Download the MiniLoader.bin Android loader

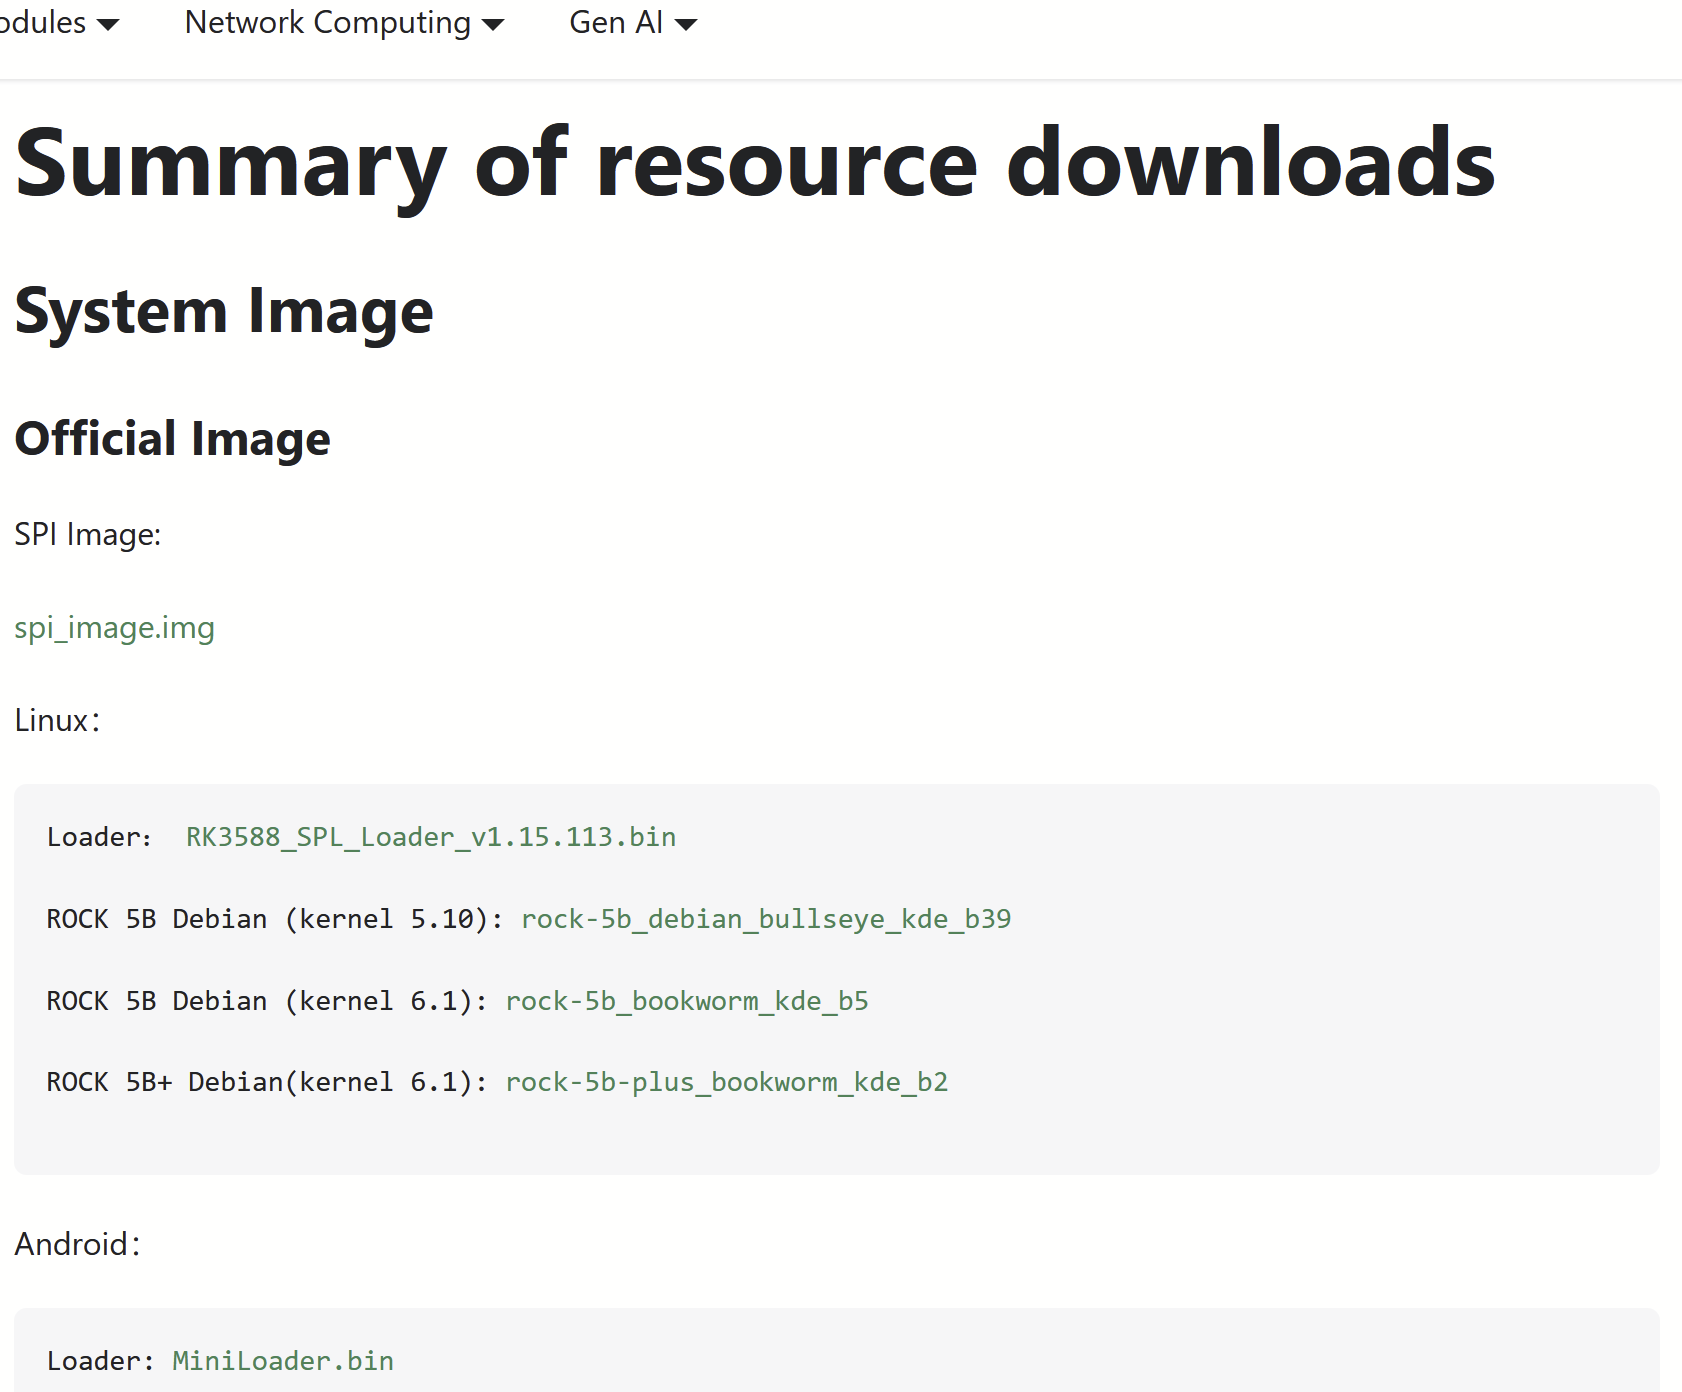coord(283,1361)
